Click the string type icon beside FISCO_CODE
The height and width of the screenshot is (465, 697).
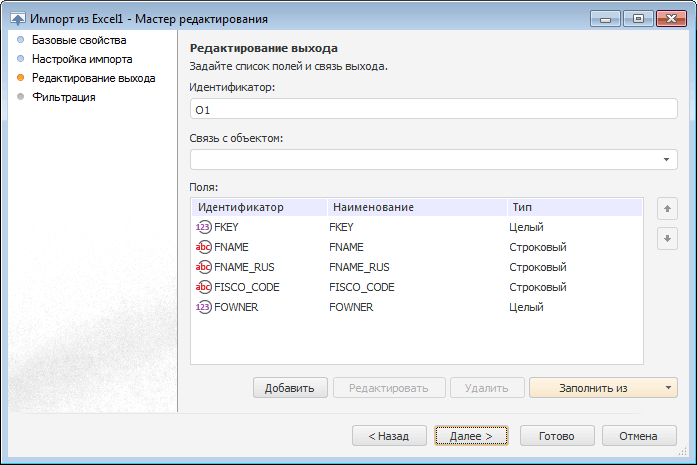pos(204,287)
